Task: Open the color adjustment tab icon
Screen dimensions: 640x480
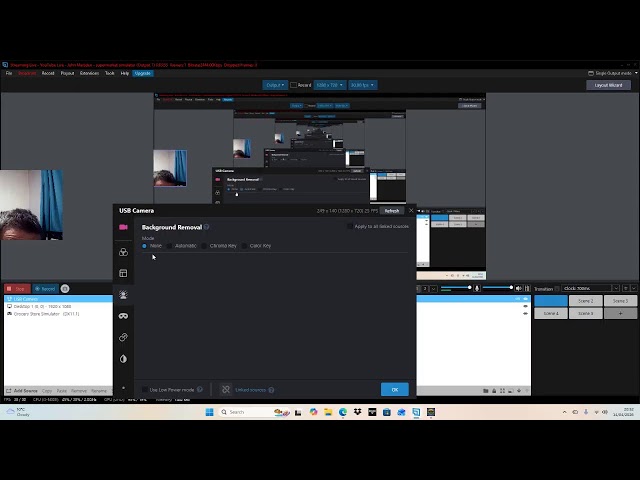Action: tap(123, 252)
